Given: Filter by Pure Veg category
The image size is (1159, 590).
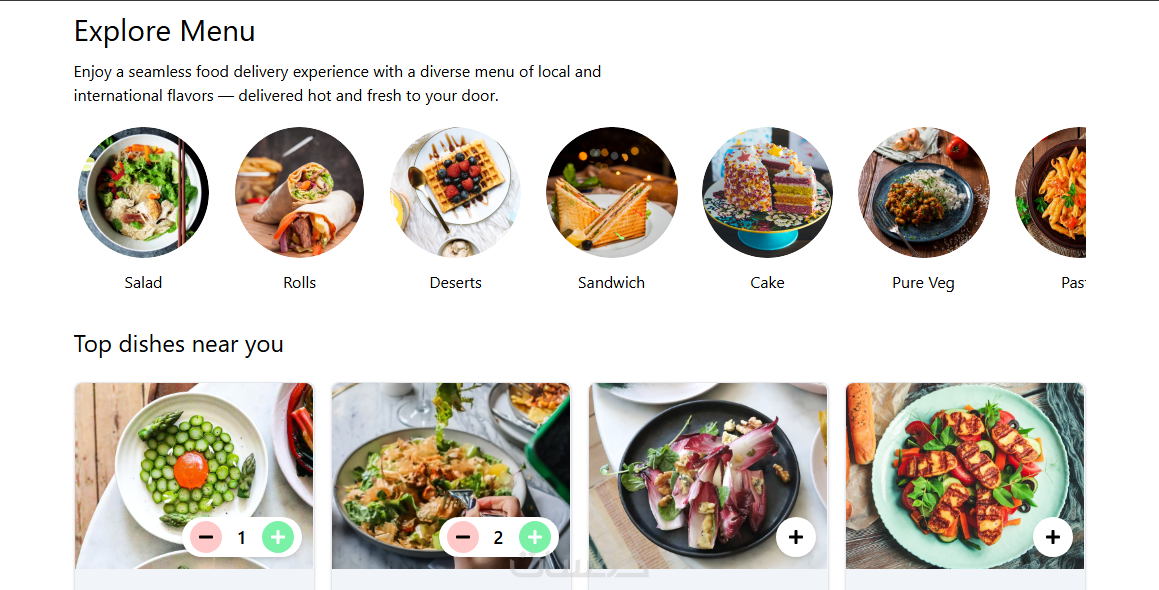Looking at the screenshot, I should point(923,193).
